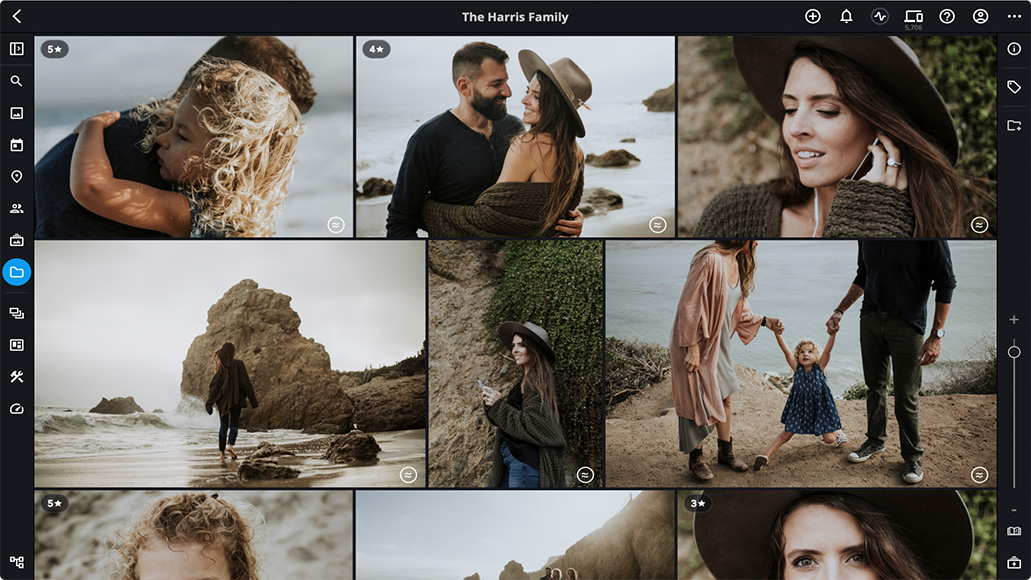
Task: Click the move-to-folder icon in right panel
Action: tap(1014, 125)
